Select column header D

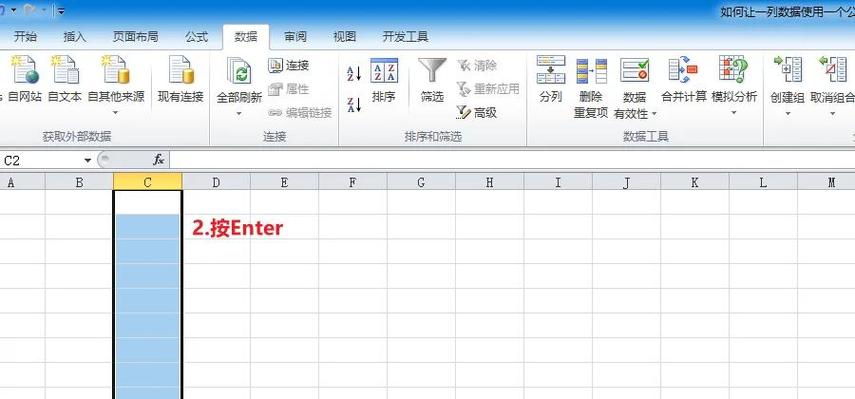(x=216, y=182)
